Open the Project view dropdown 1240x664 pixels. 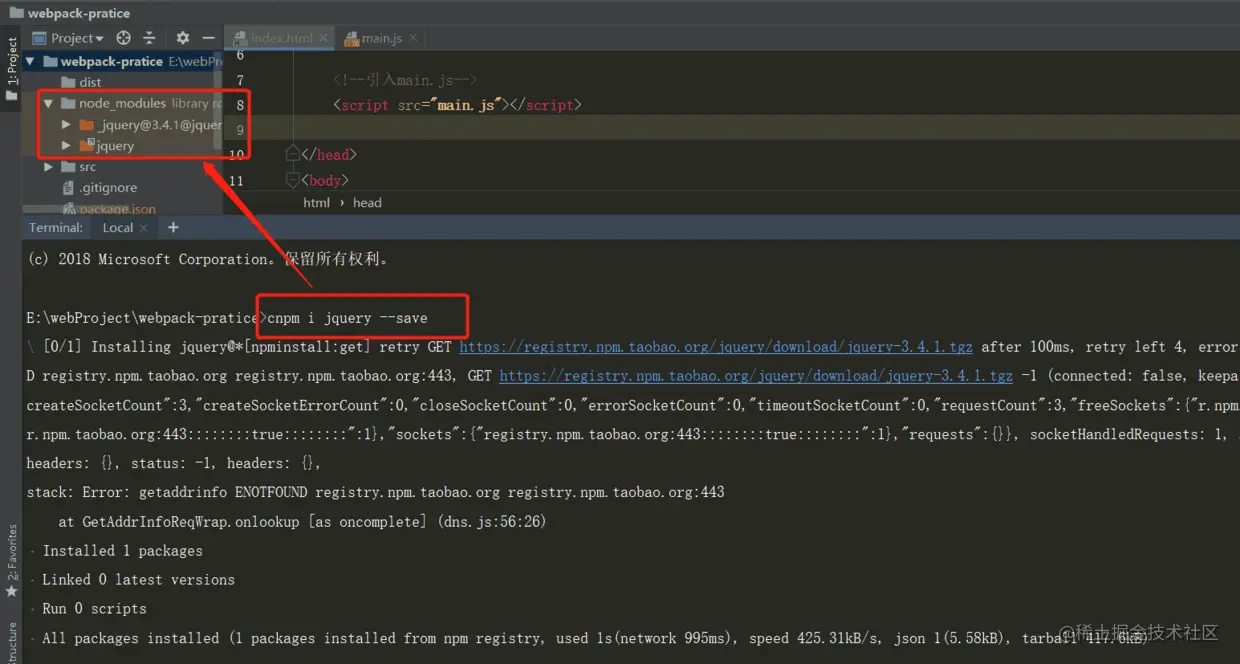click(68, 38)
